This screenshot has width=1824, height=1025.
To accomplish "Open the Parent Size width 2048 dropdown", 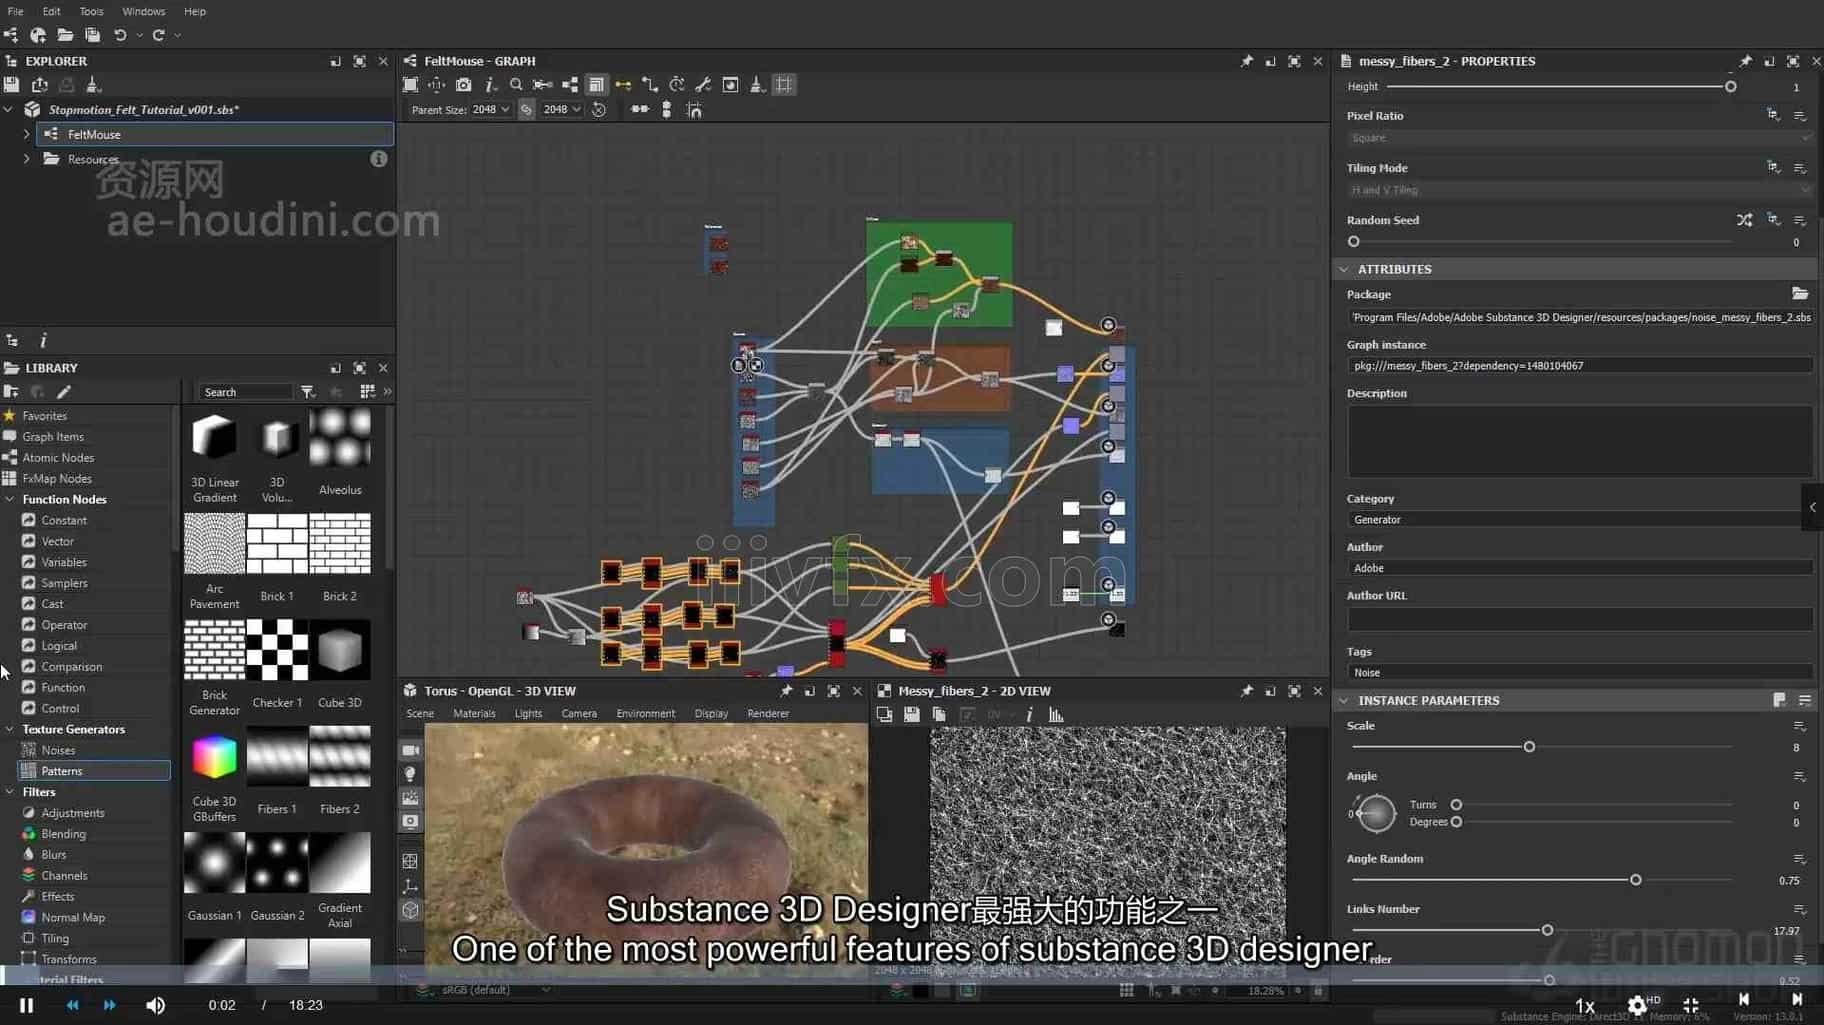I will pos(490,110).
